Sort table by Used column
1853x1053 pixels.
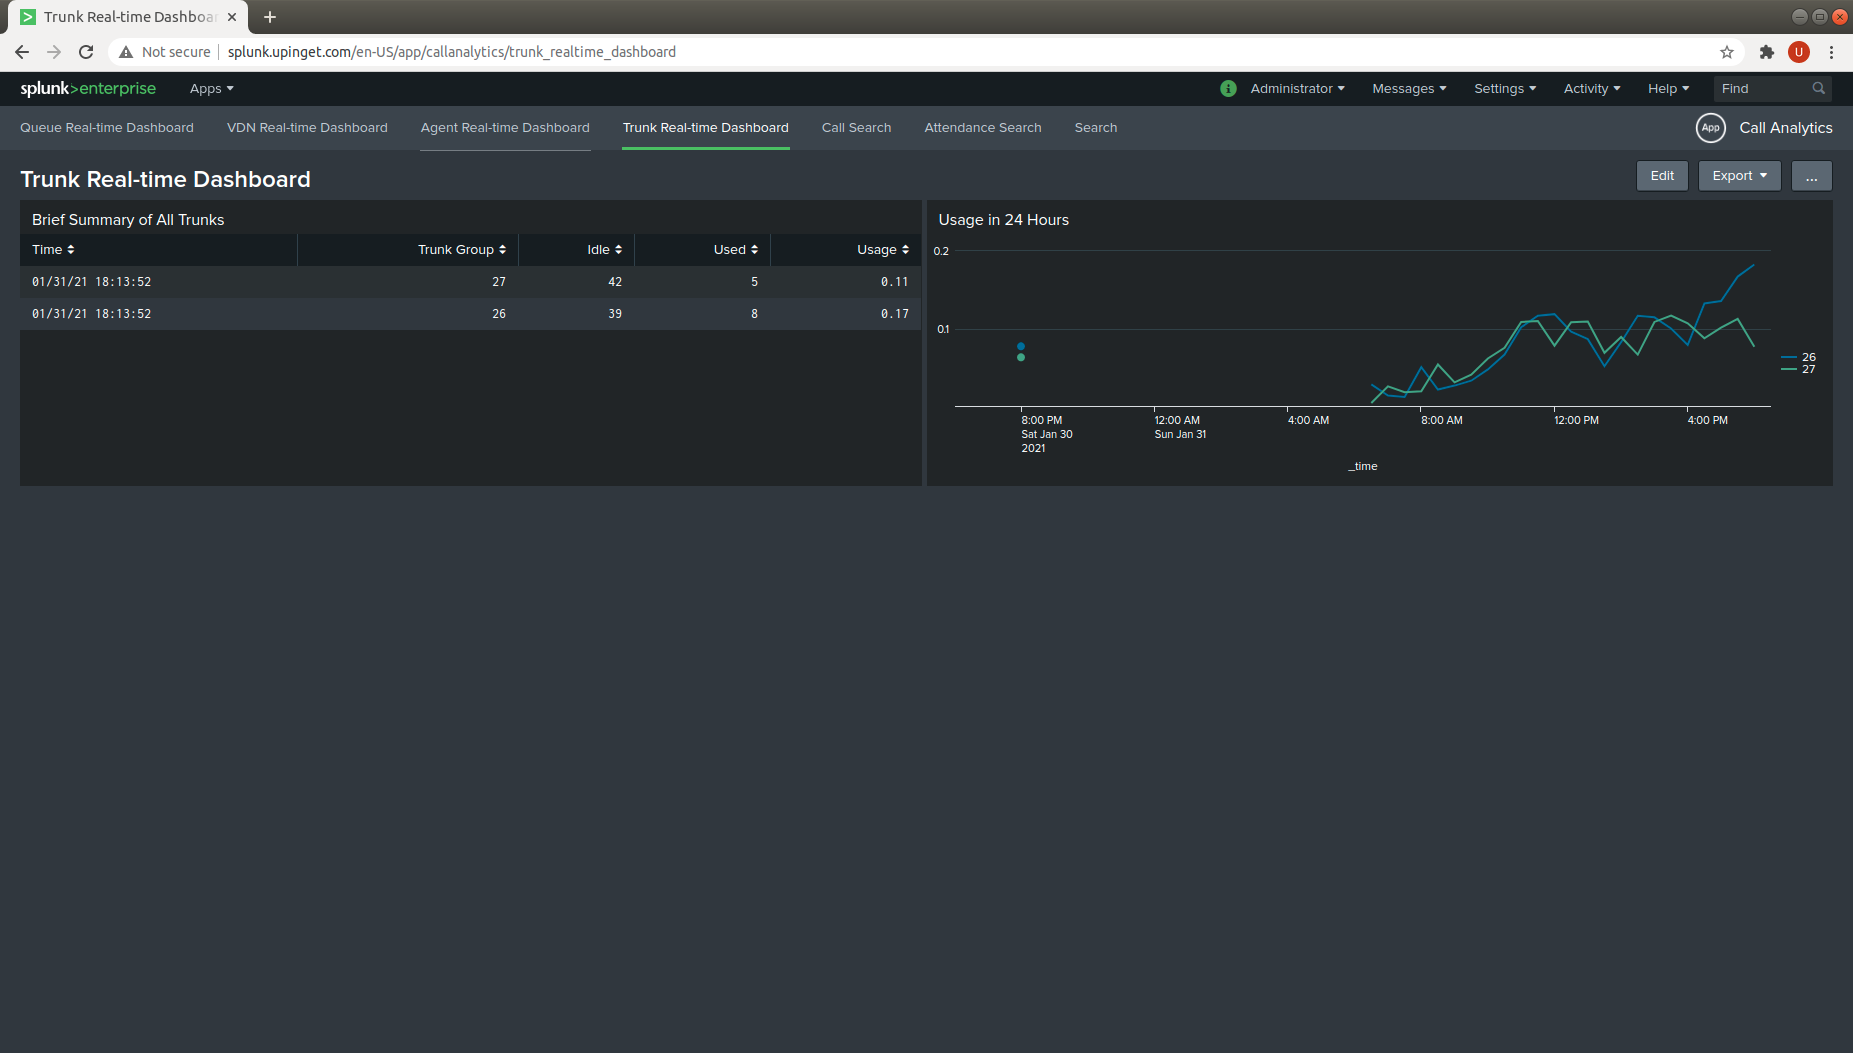coord(736,250)
